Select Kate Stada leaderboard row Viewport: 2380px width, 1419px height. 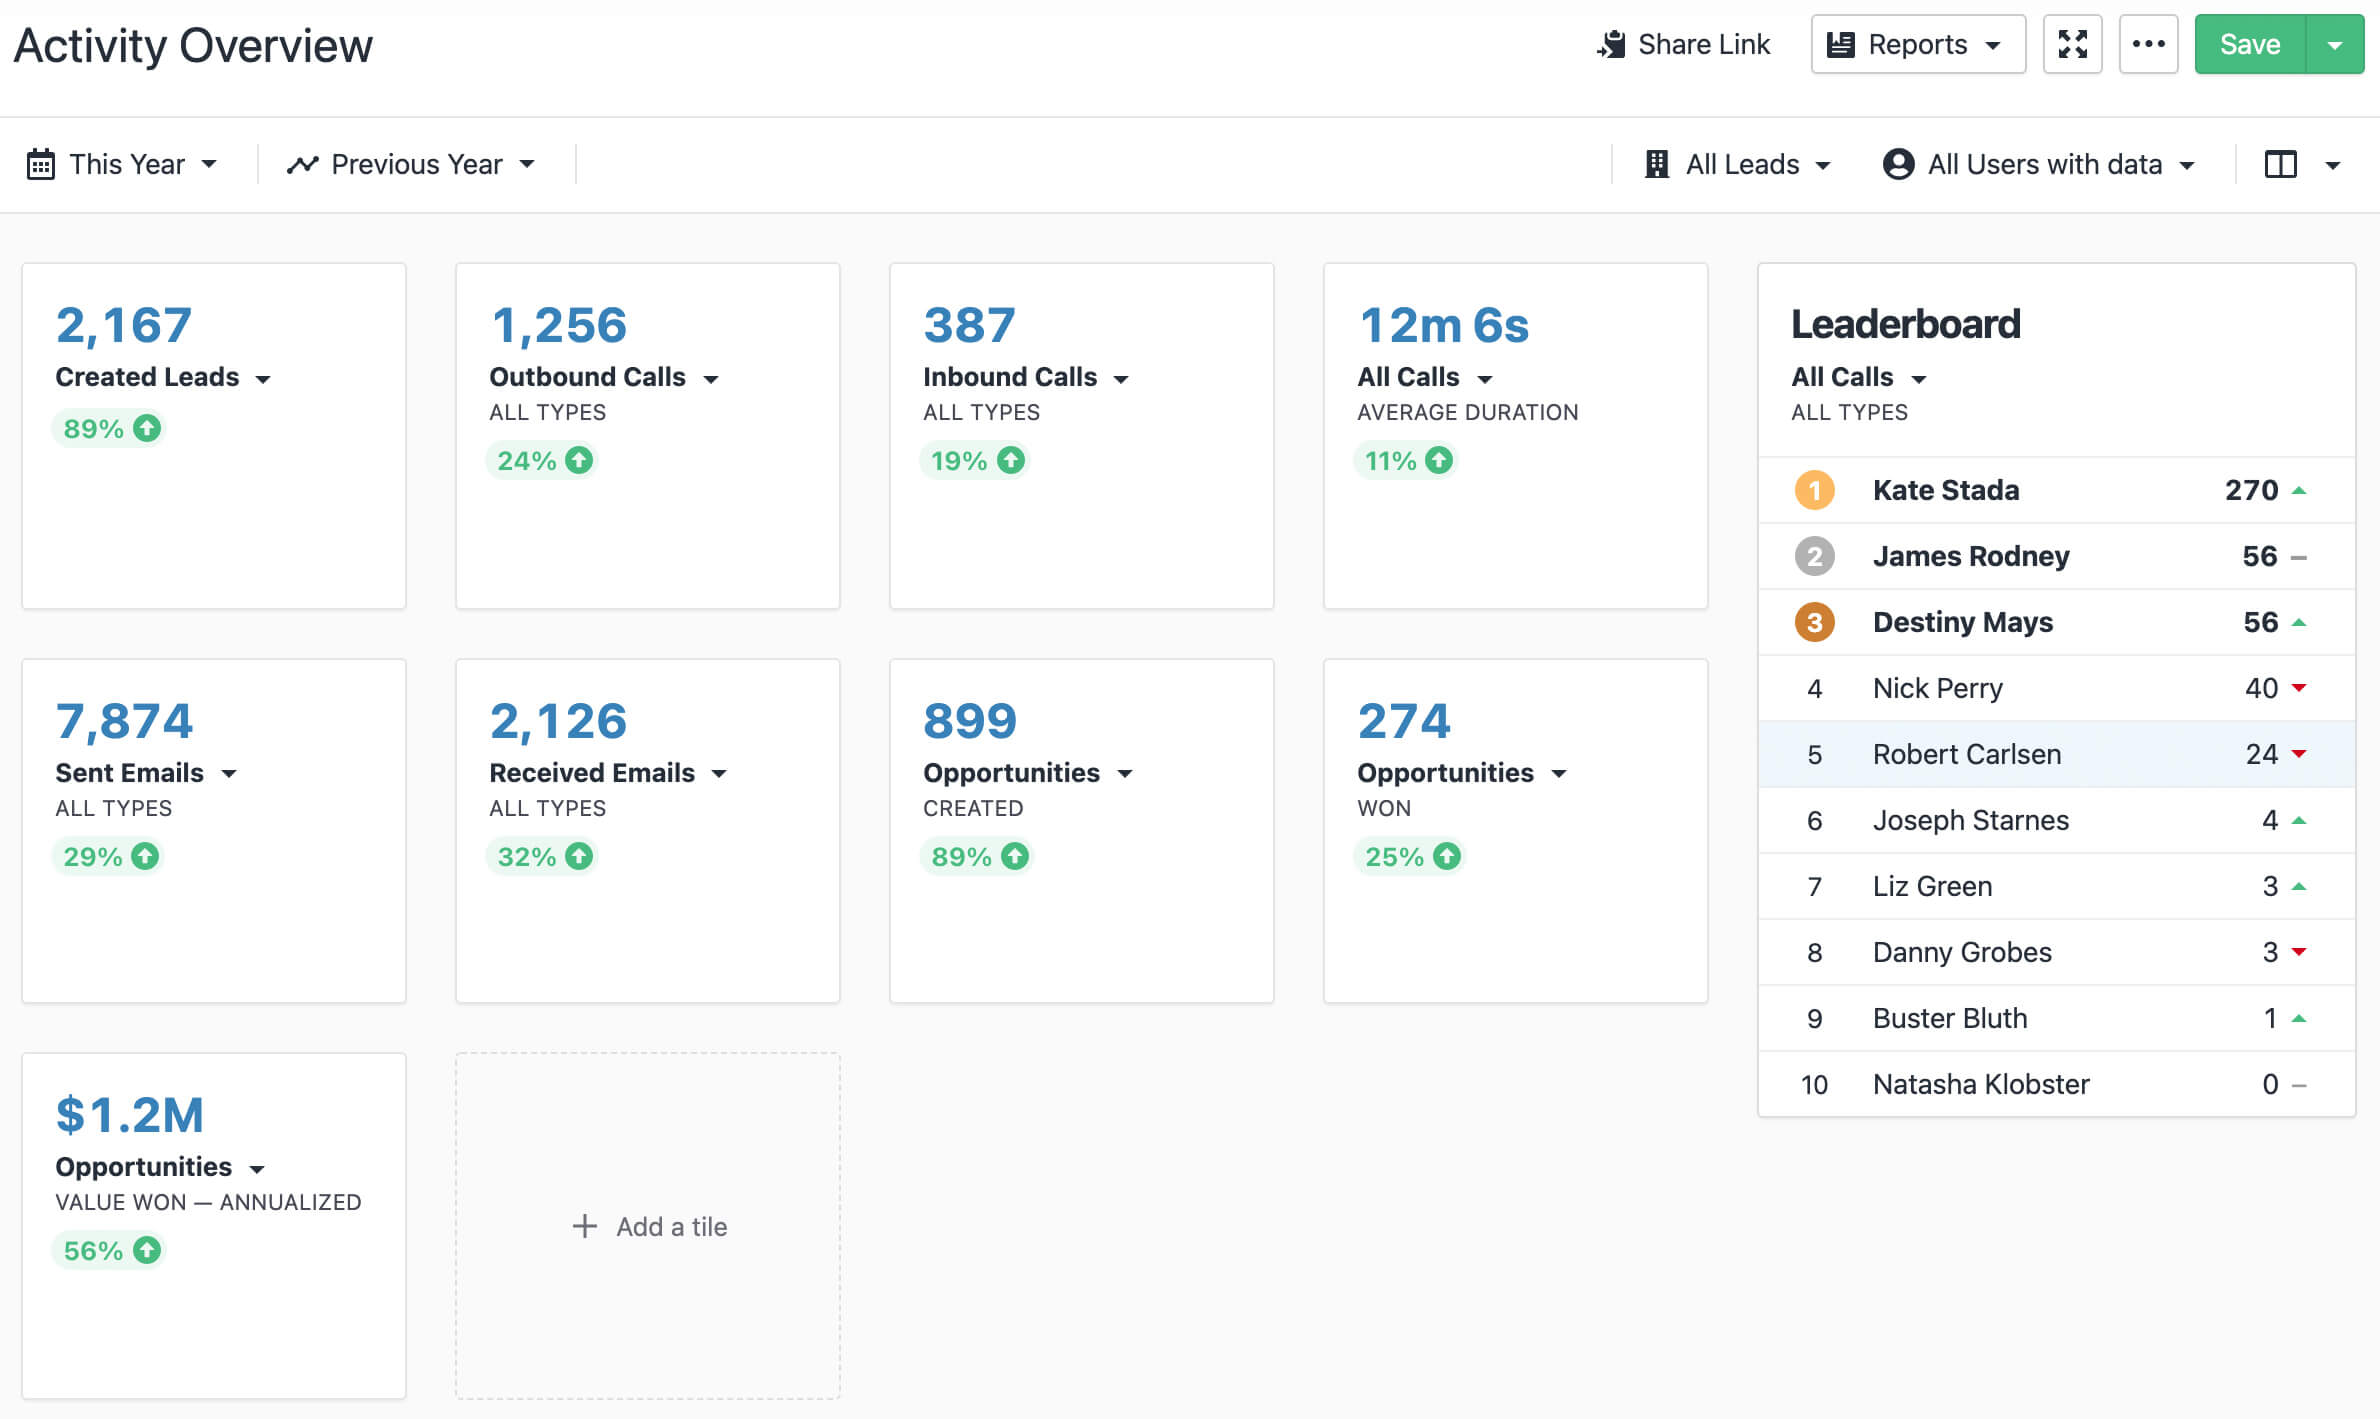(x=1945, y=490)
